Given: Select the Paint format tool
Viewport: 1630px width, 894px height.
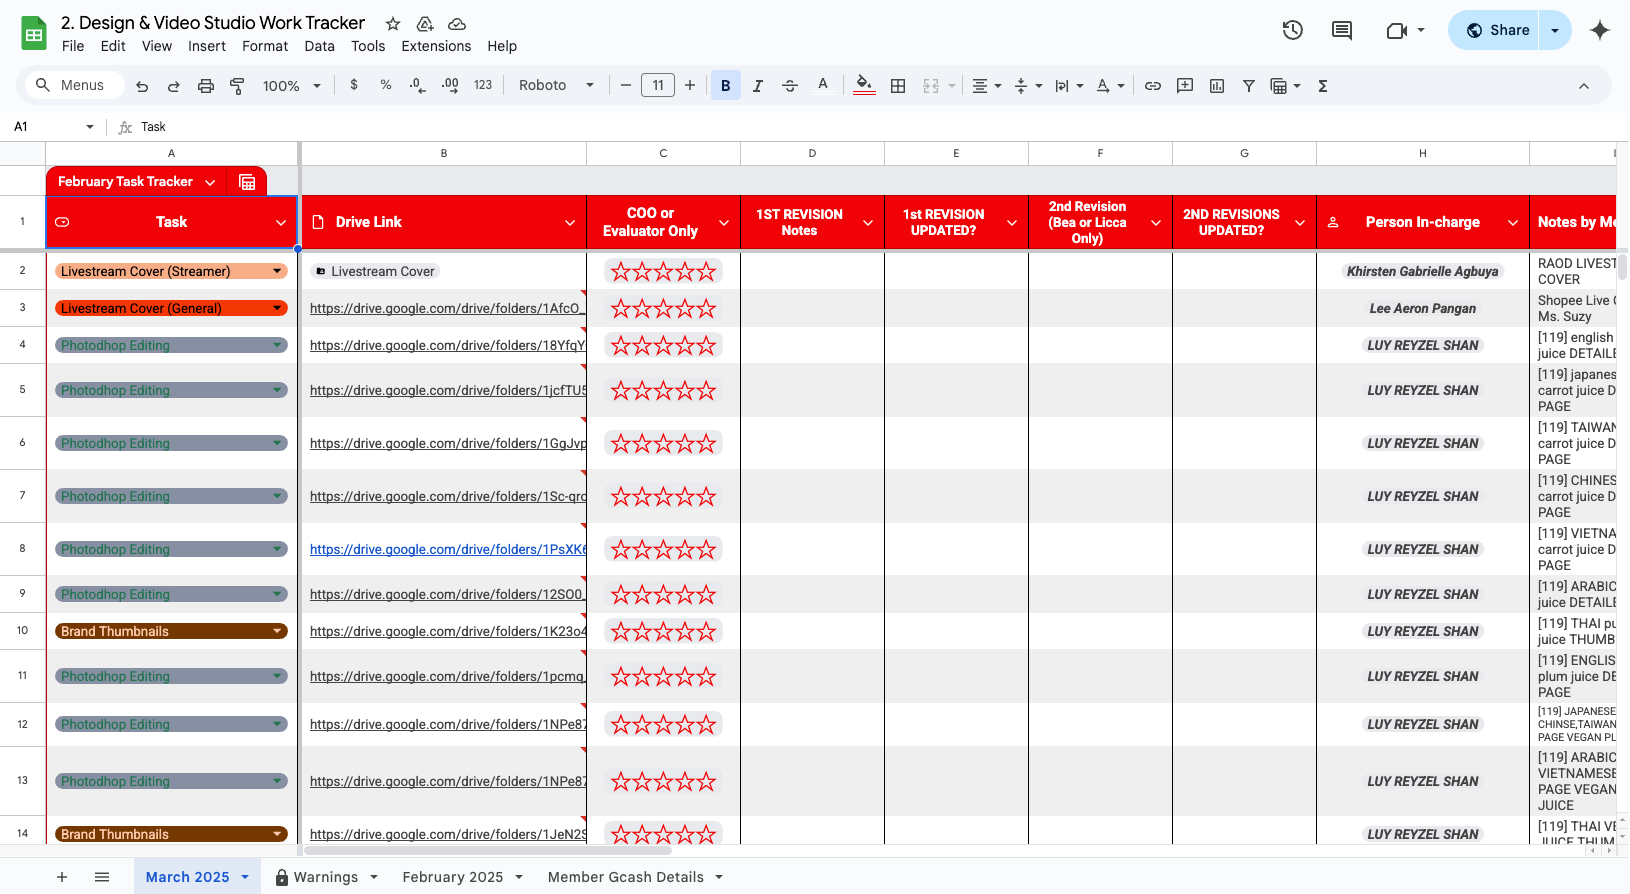Looking at the screenshot, I should [237, 86].
